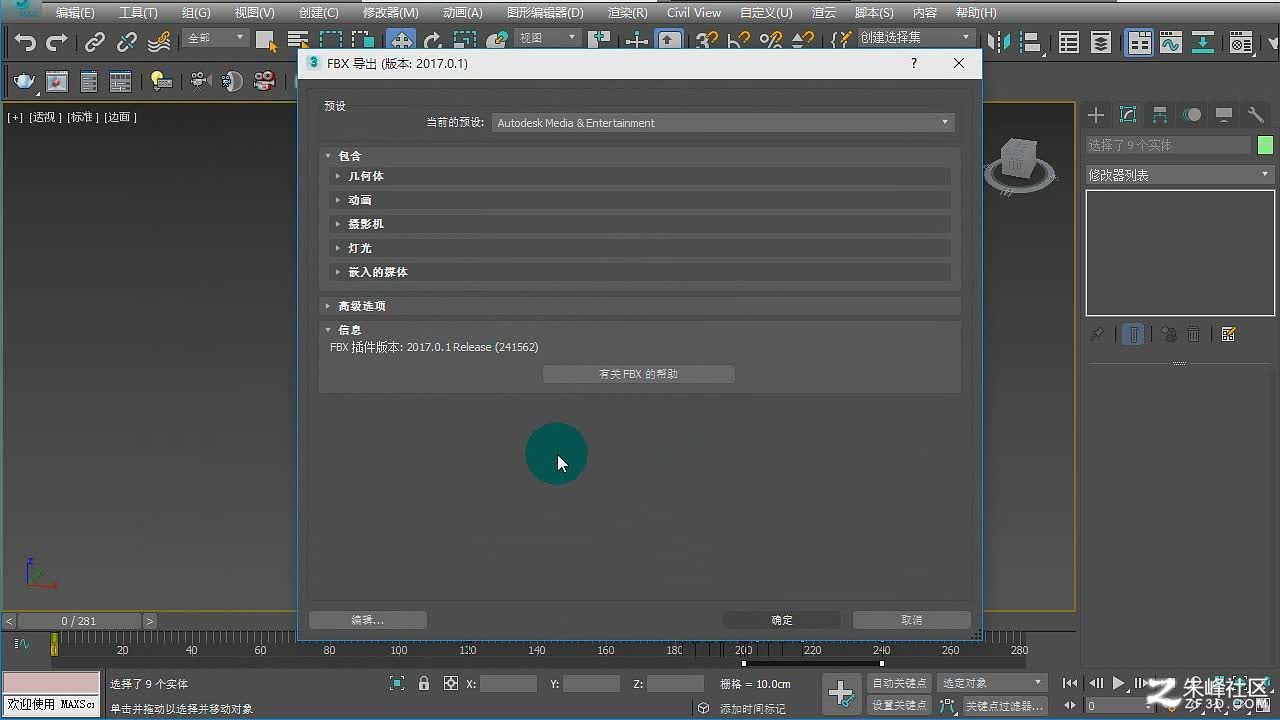Click the green object color swatch

1265,145
